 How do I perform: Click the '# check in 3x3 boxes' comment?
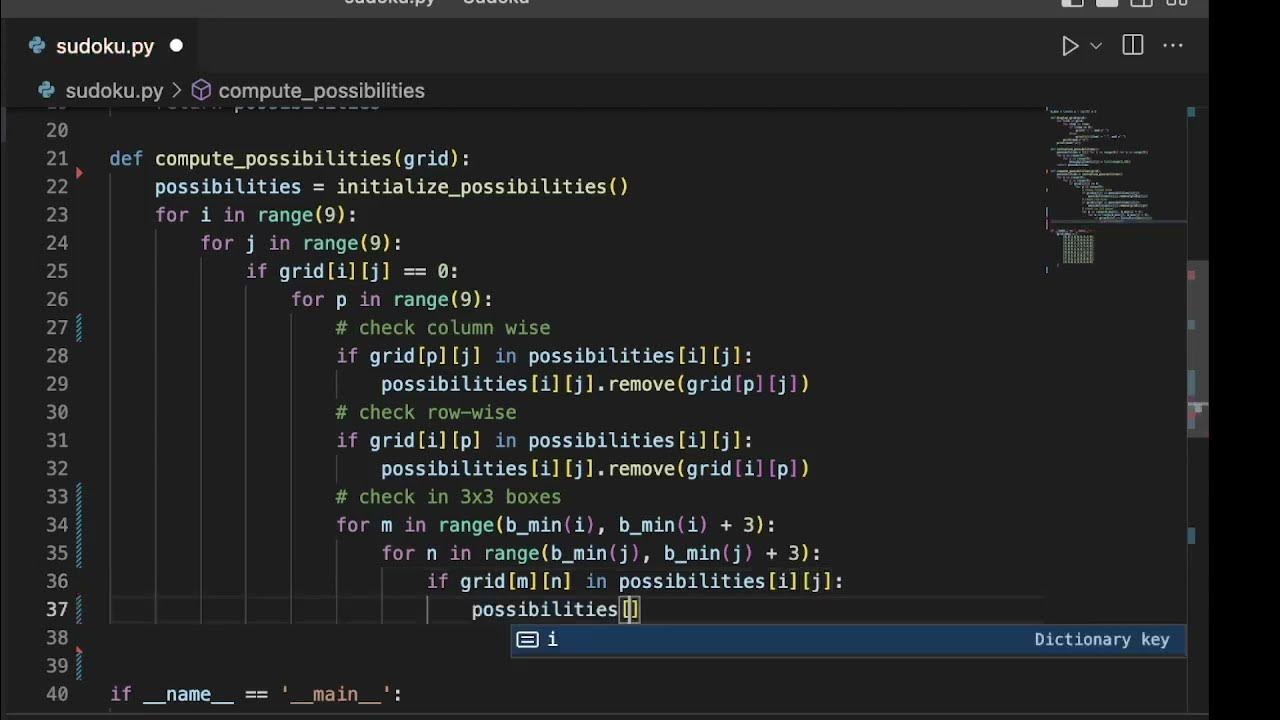pyautogui.click(x=449, y=497)
